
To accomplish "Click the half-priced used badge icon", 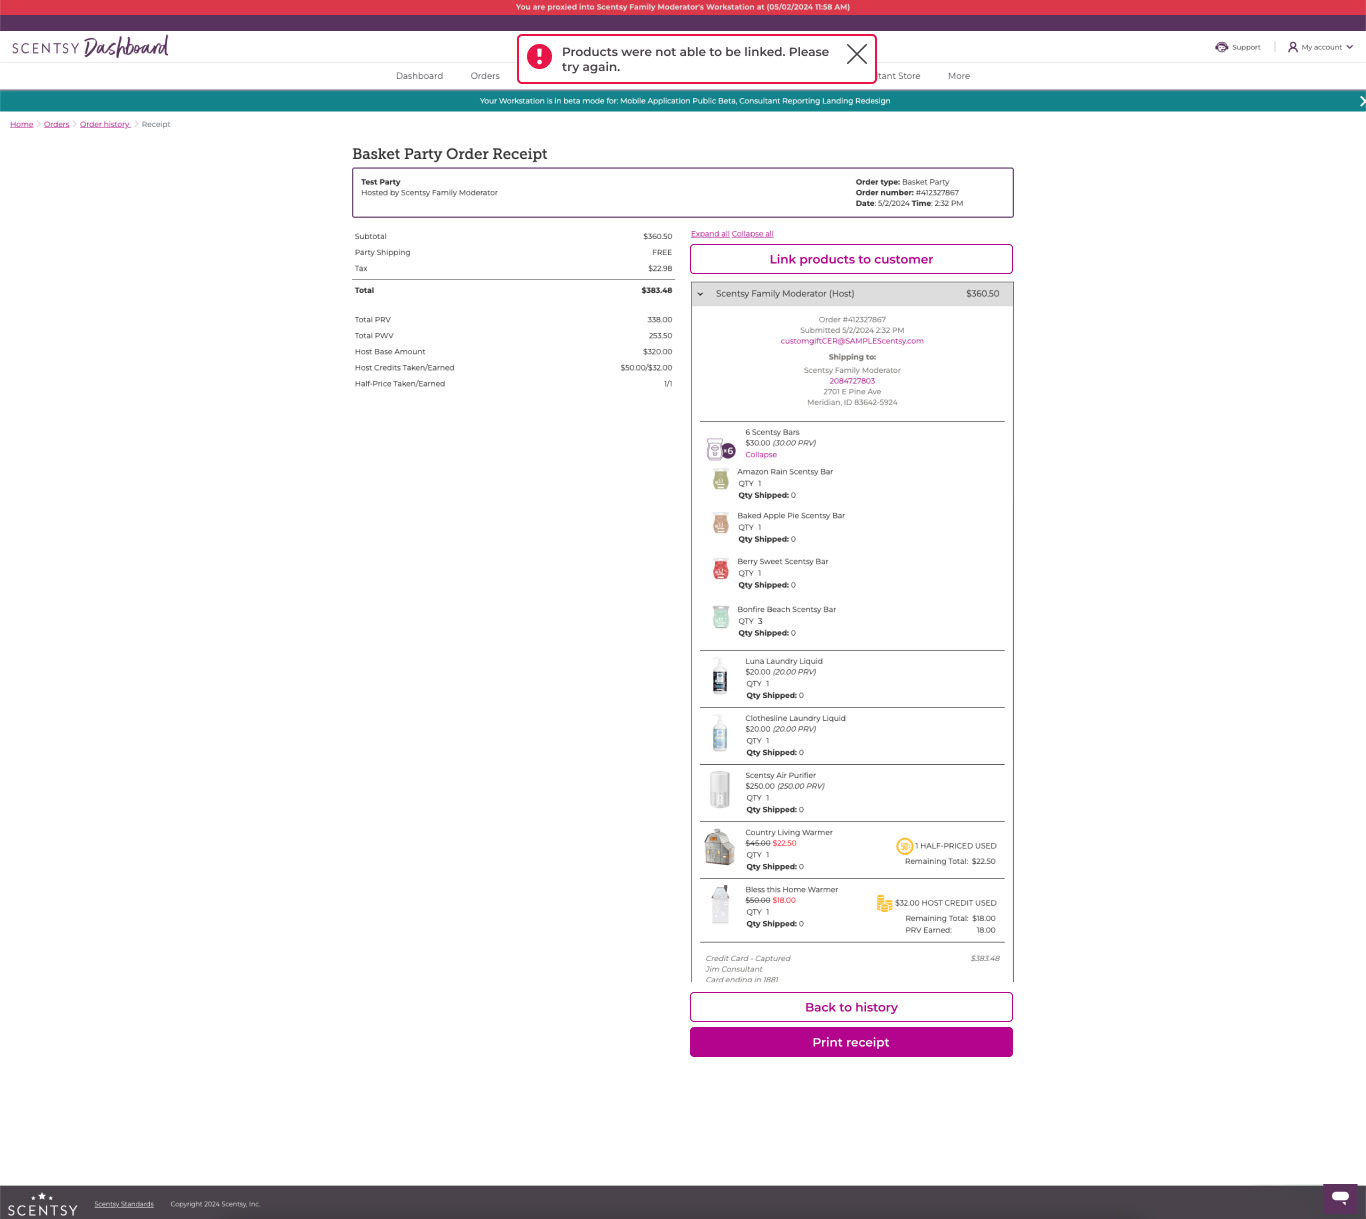I will tap(905, 846).
